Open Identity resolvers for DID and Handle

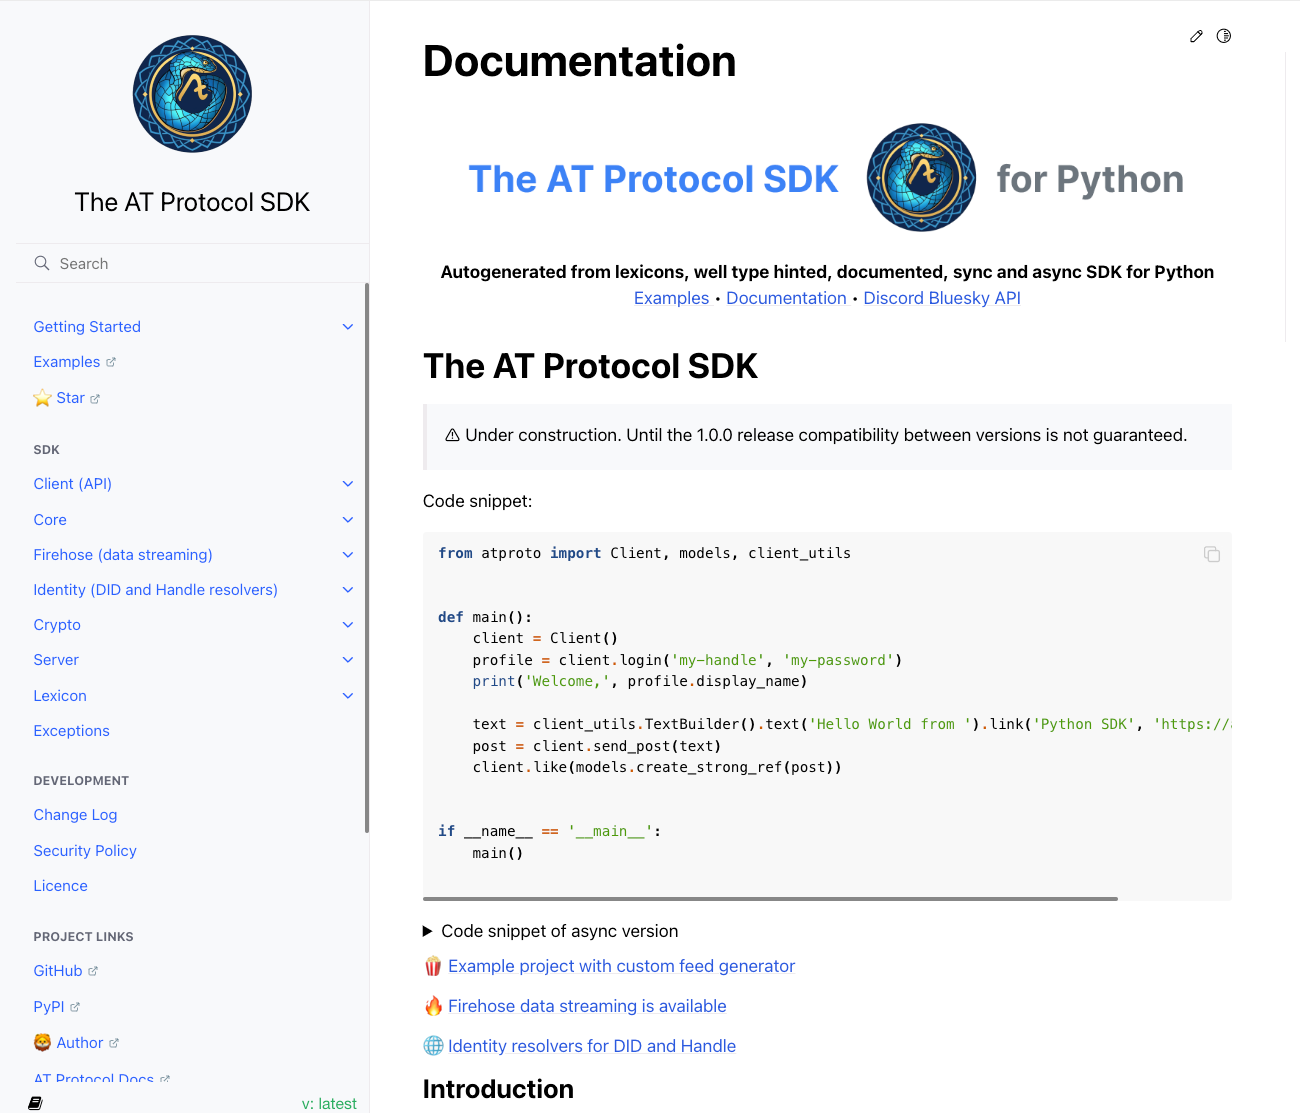tap(592, 1046)
